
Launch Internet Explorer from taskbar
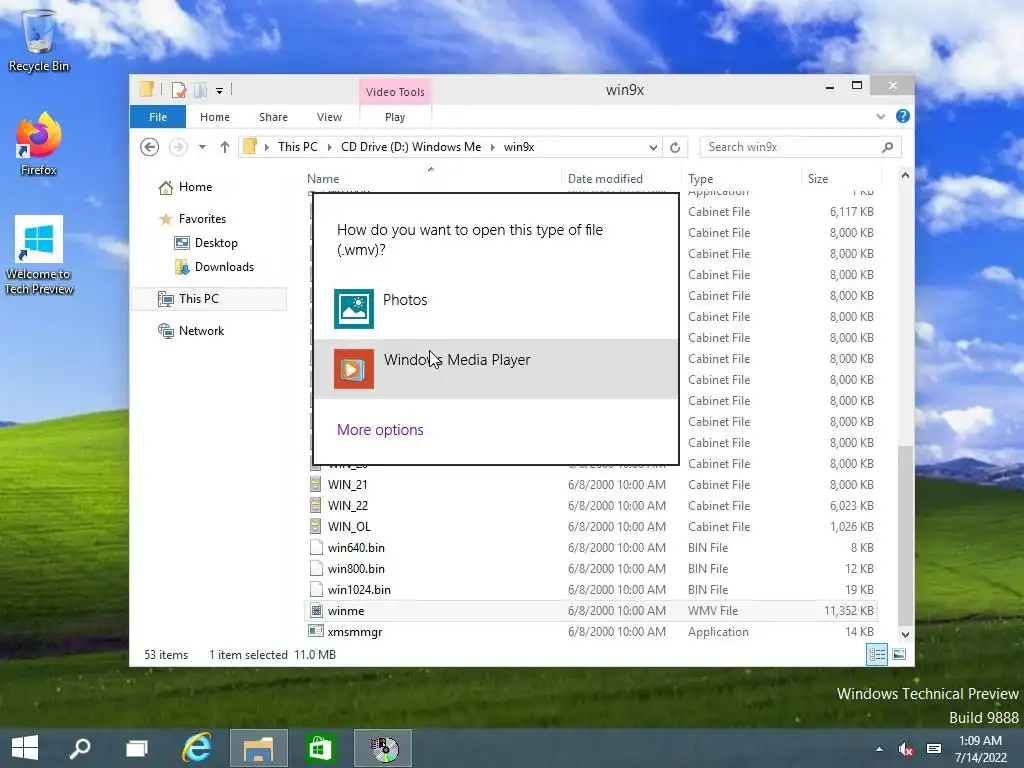tap(197, 748)
